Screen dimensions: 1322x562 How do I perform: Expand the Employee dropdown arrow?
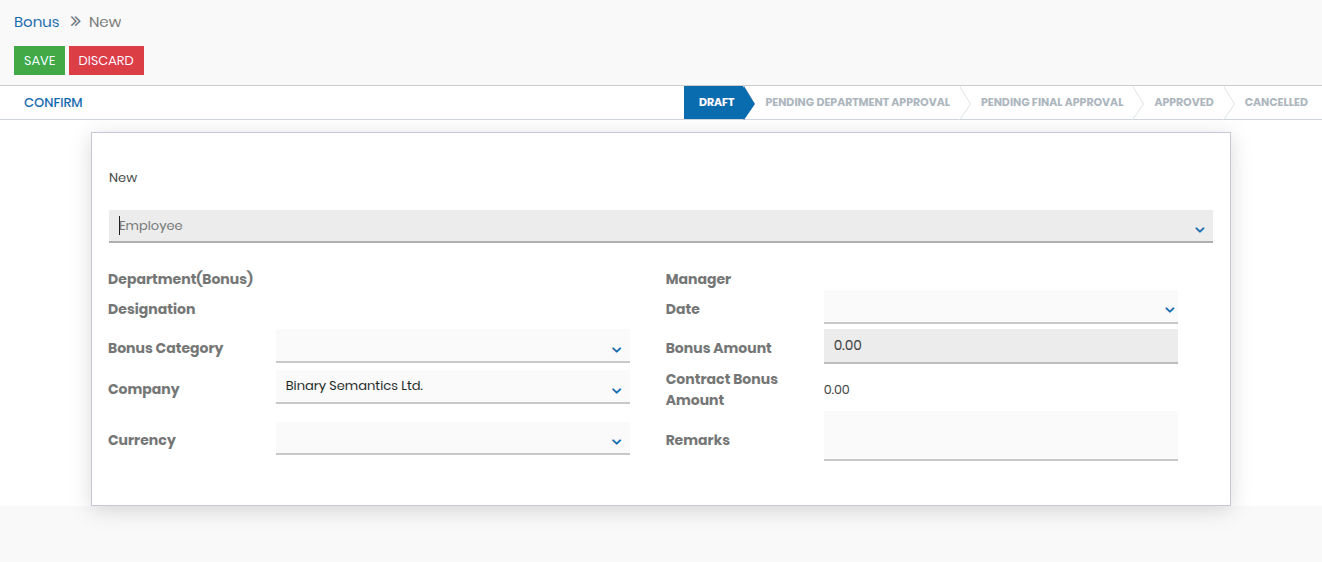1198,230
